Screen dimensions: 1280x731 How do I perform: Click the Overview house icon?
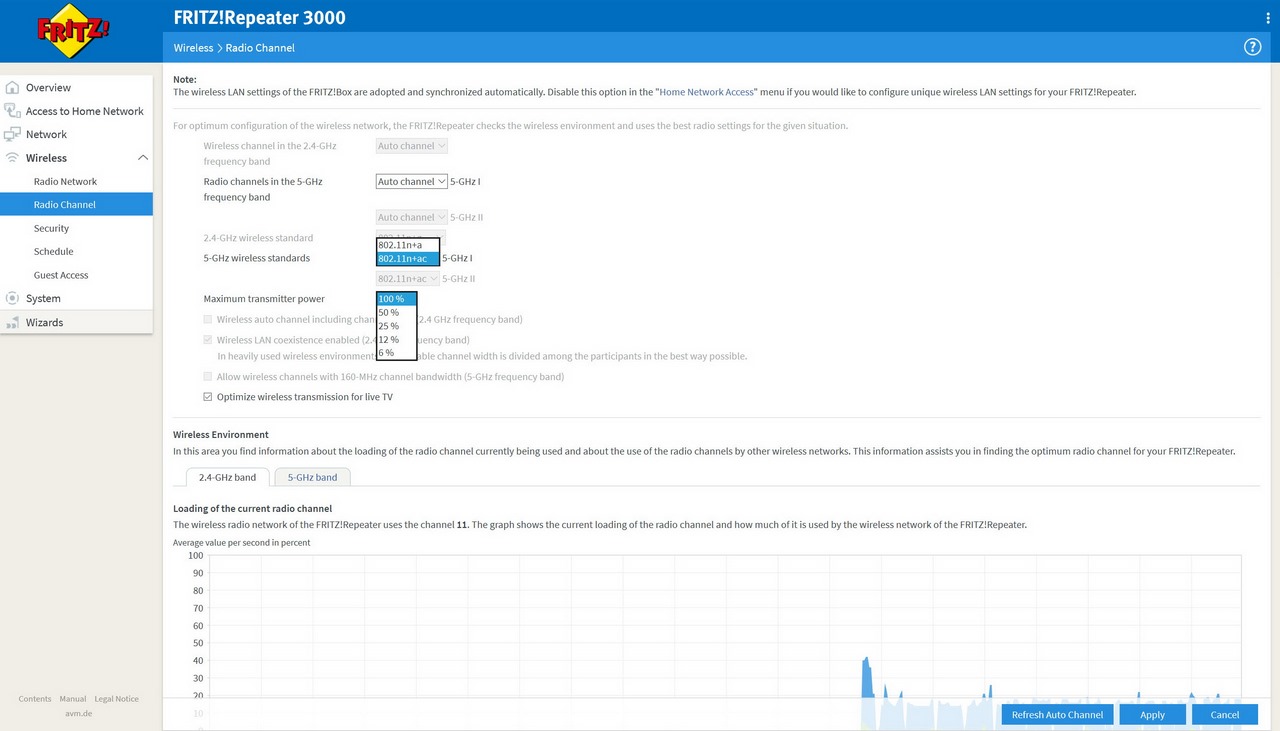(12, 87)
